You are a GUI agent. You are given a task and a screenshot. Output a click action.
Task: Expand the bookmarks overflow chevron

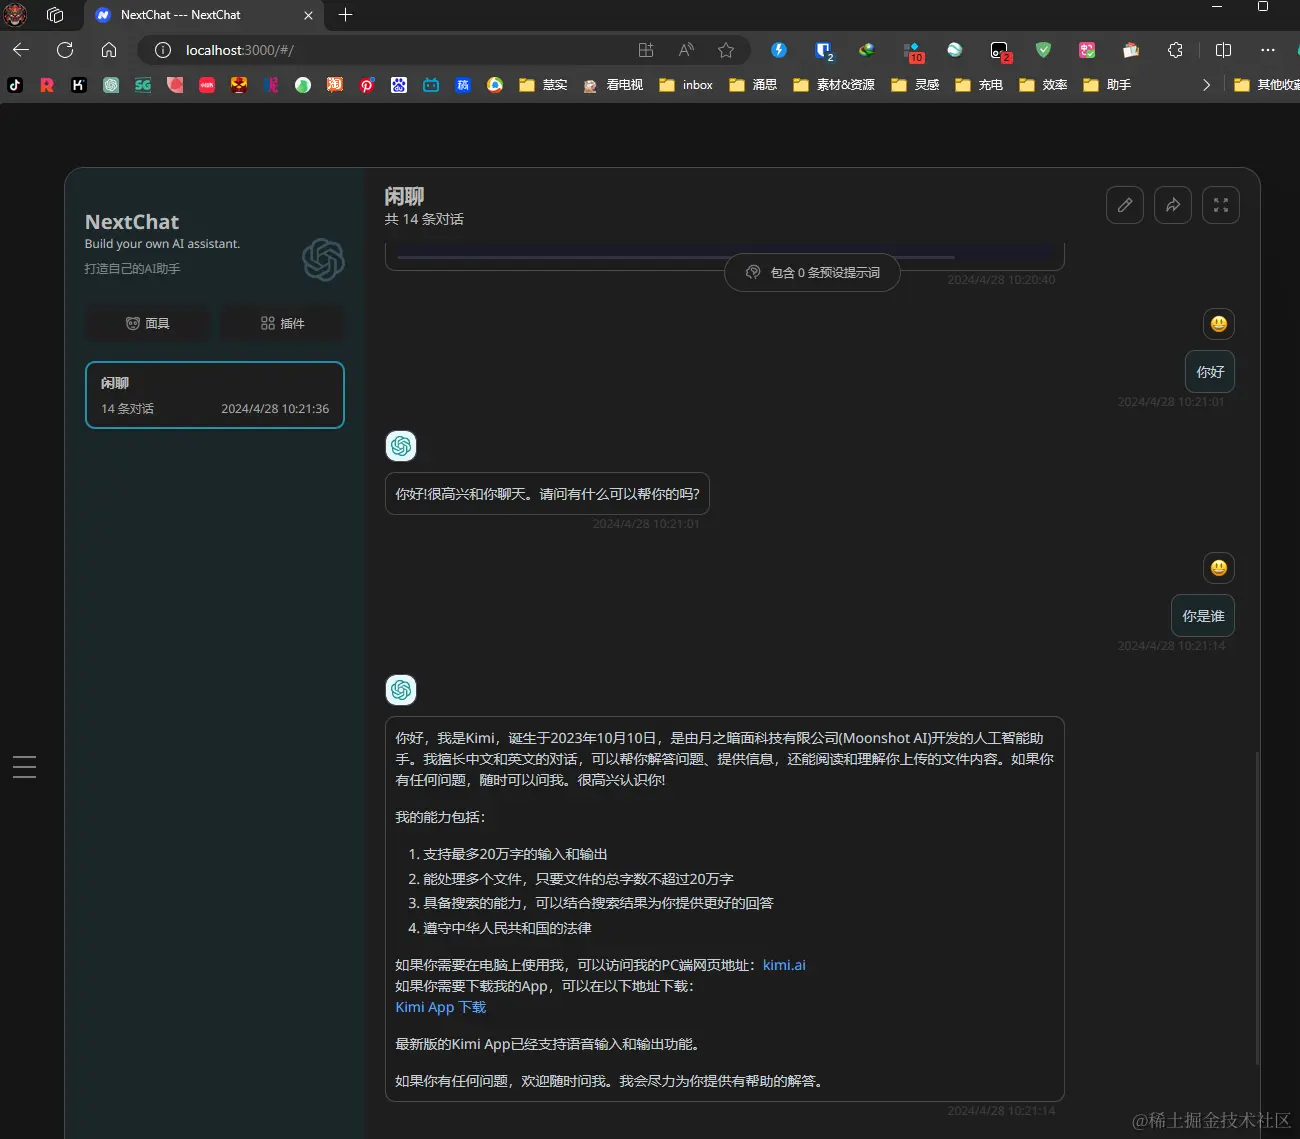tap(1206, 85)
